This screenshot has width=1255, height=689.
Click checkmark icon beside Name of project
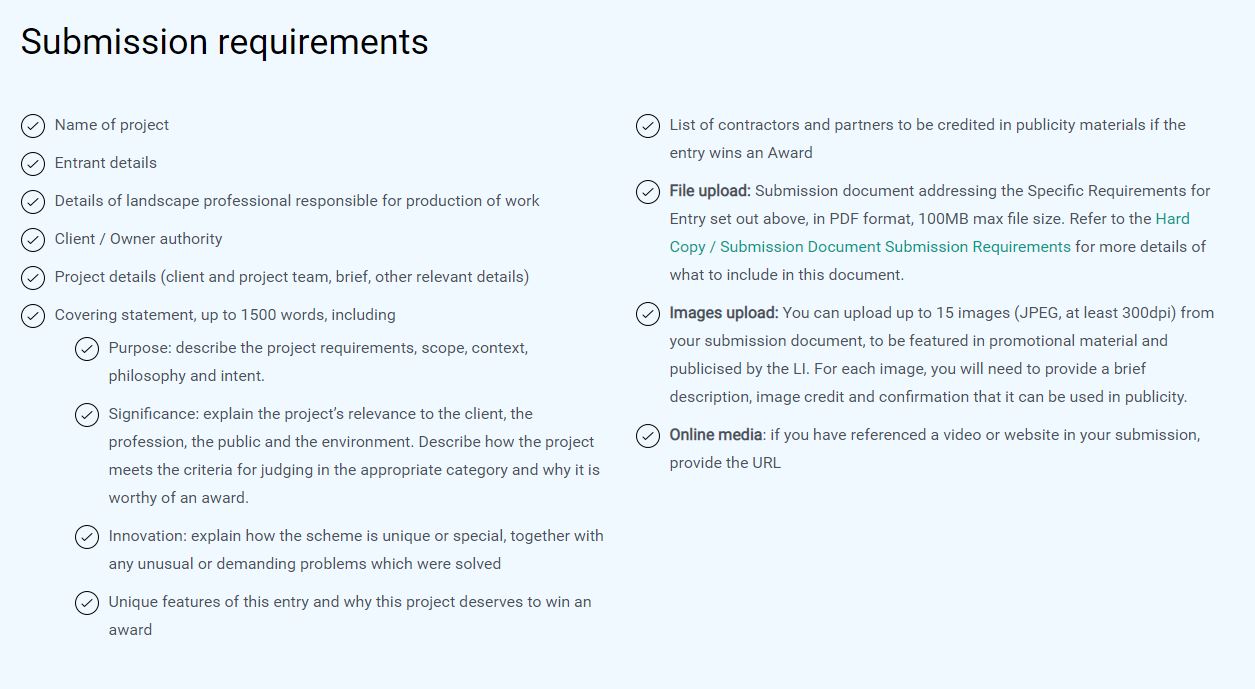pos(33,126)
